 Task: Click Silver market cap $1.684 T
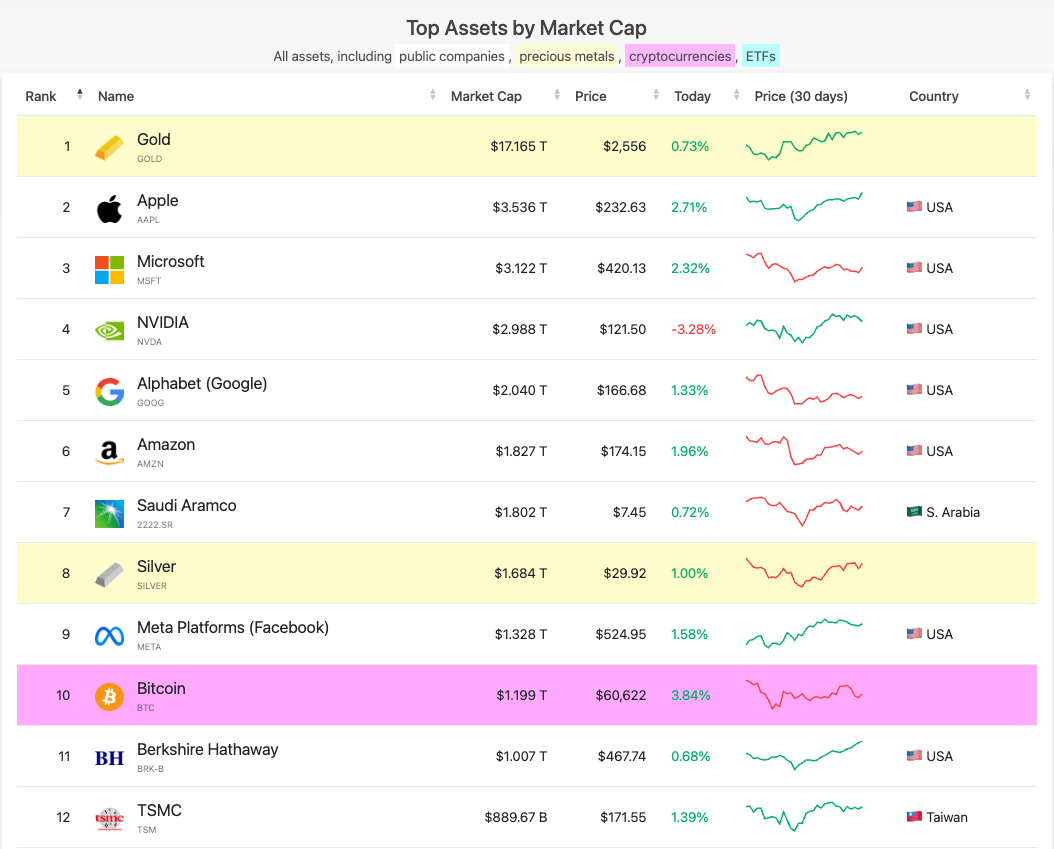tap(520, 573)
